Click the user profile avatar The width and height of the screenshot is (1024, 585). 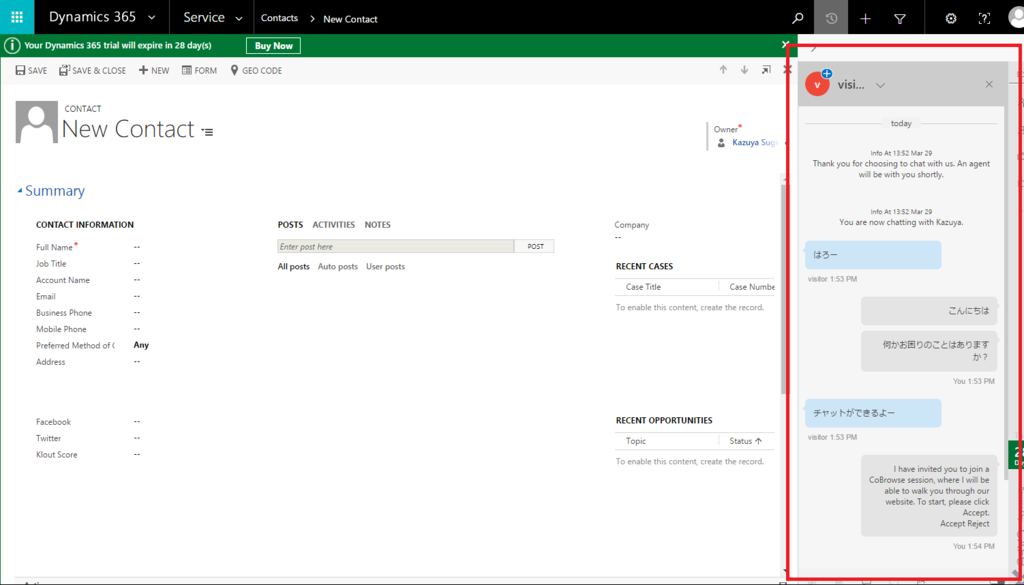point(1016,18)
